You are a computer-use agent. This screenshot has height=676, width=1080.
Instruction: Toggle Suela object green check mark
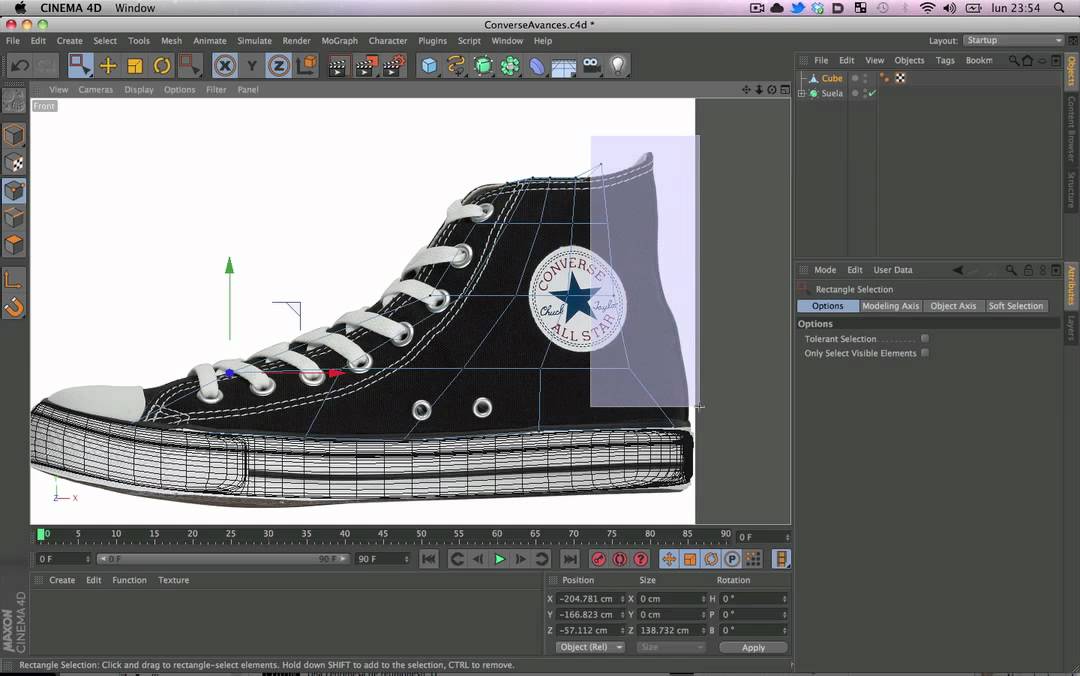point(873,93)
